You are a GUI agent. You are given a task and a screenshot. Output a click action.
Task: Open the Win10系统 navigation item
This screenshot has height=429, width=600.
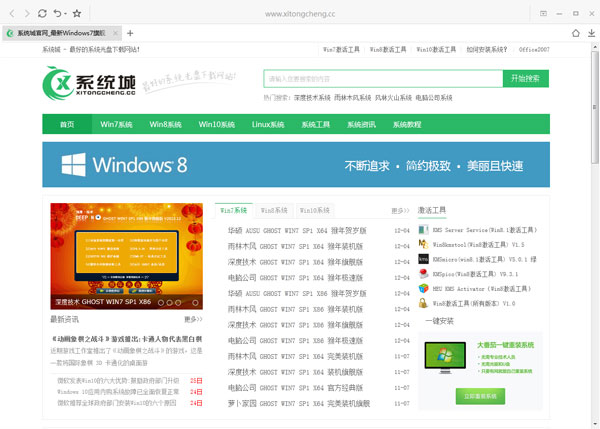217,124
